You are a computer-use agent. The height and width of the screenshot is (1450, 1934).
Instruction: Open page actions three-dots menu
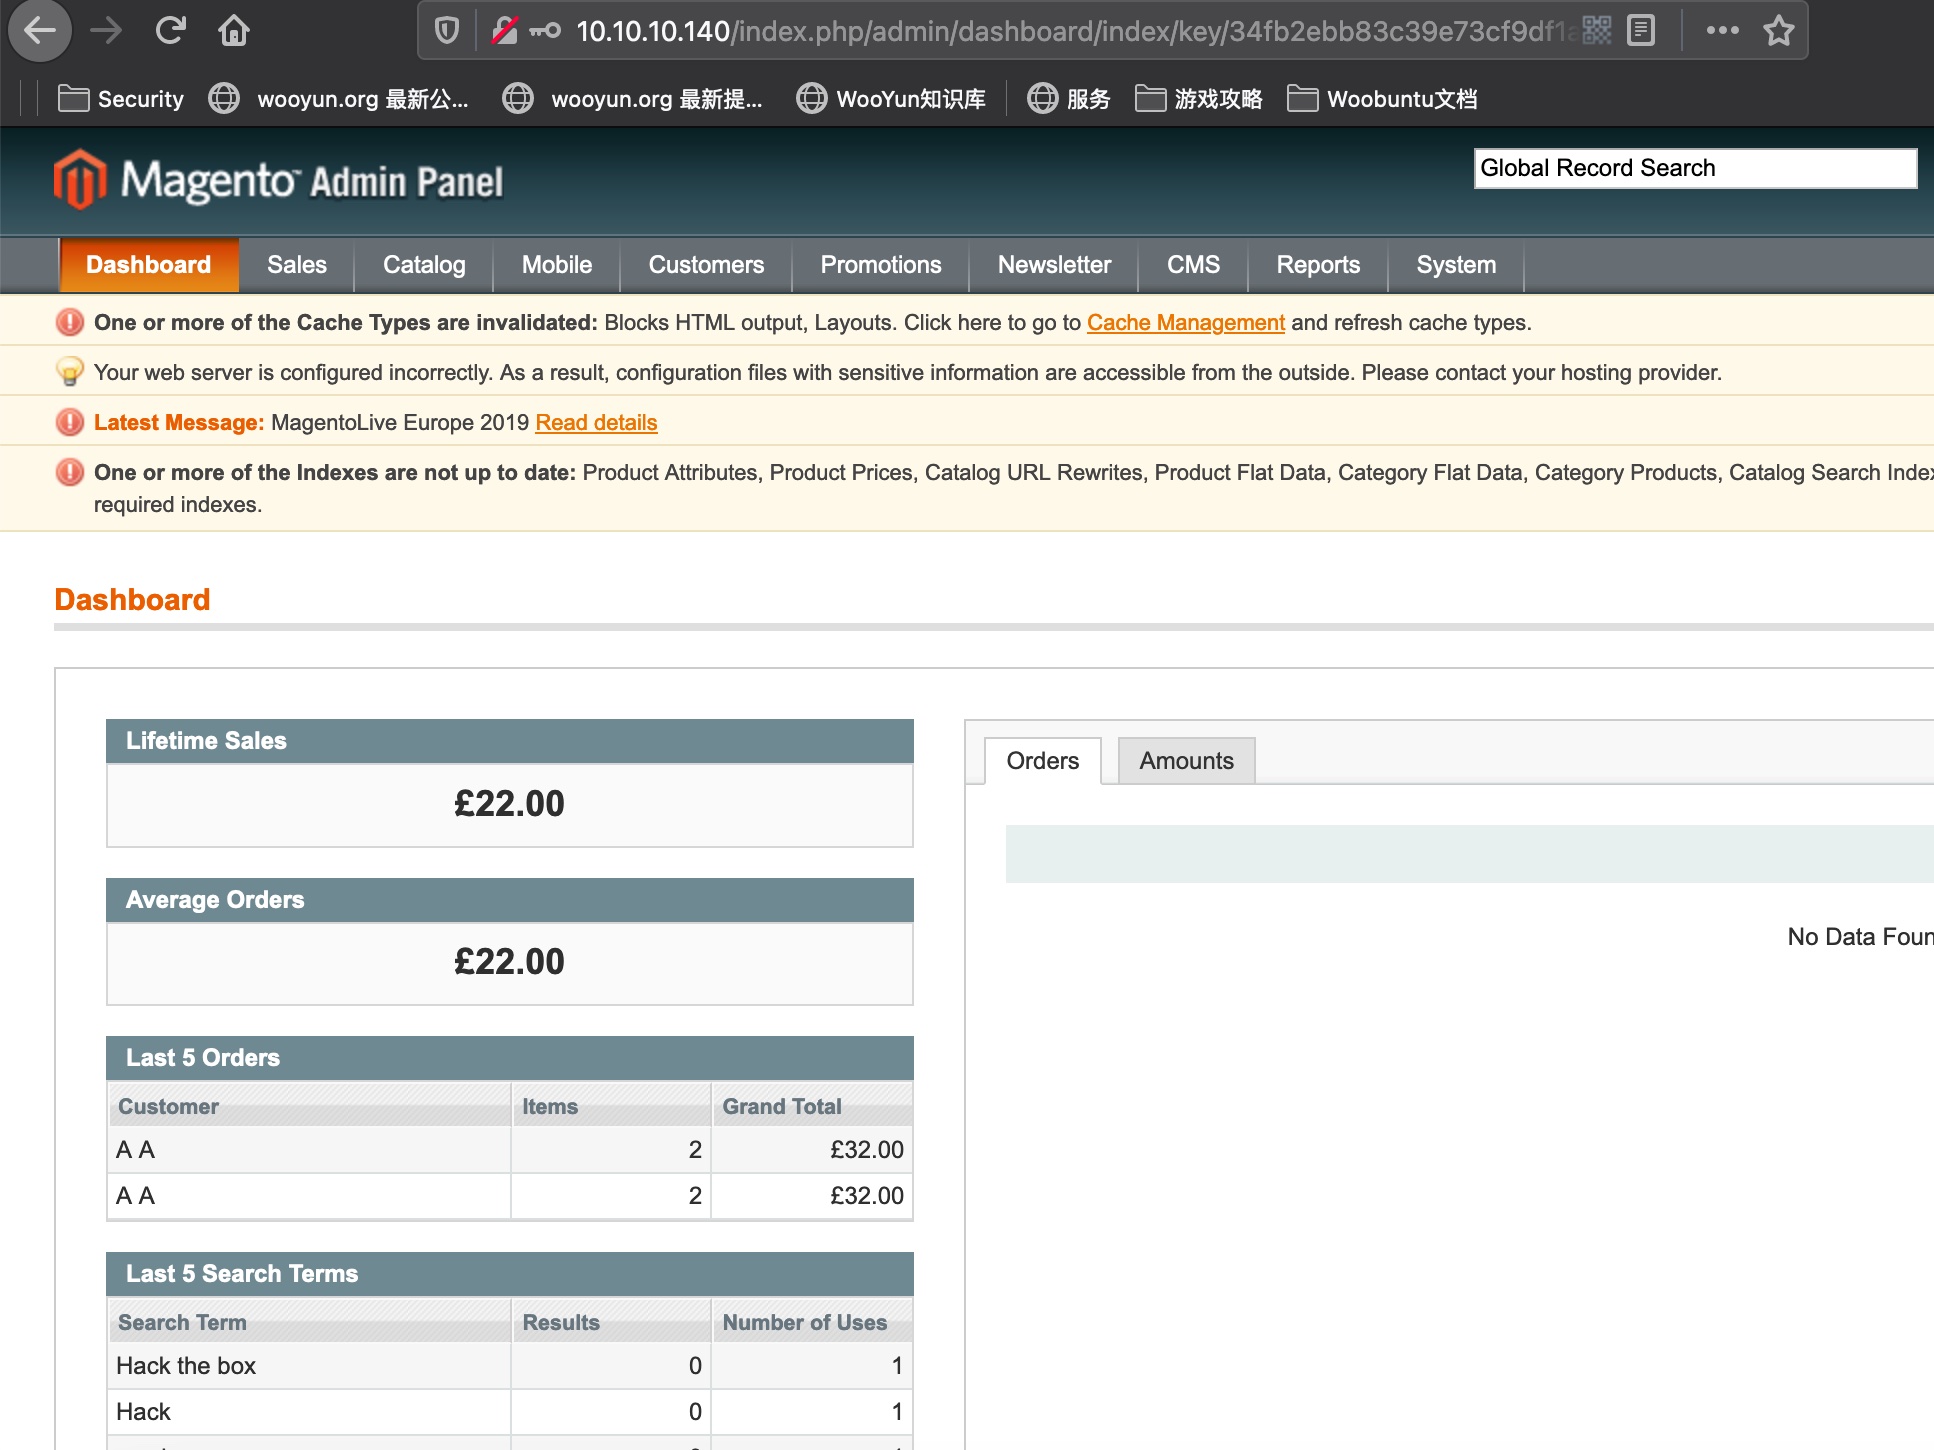click(x=1722, y=31)
